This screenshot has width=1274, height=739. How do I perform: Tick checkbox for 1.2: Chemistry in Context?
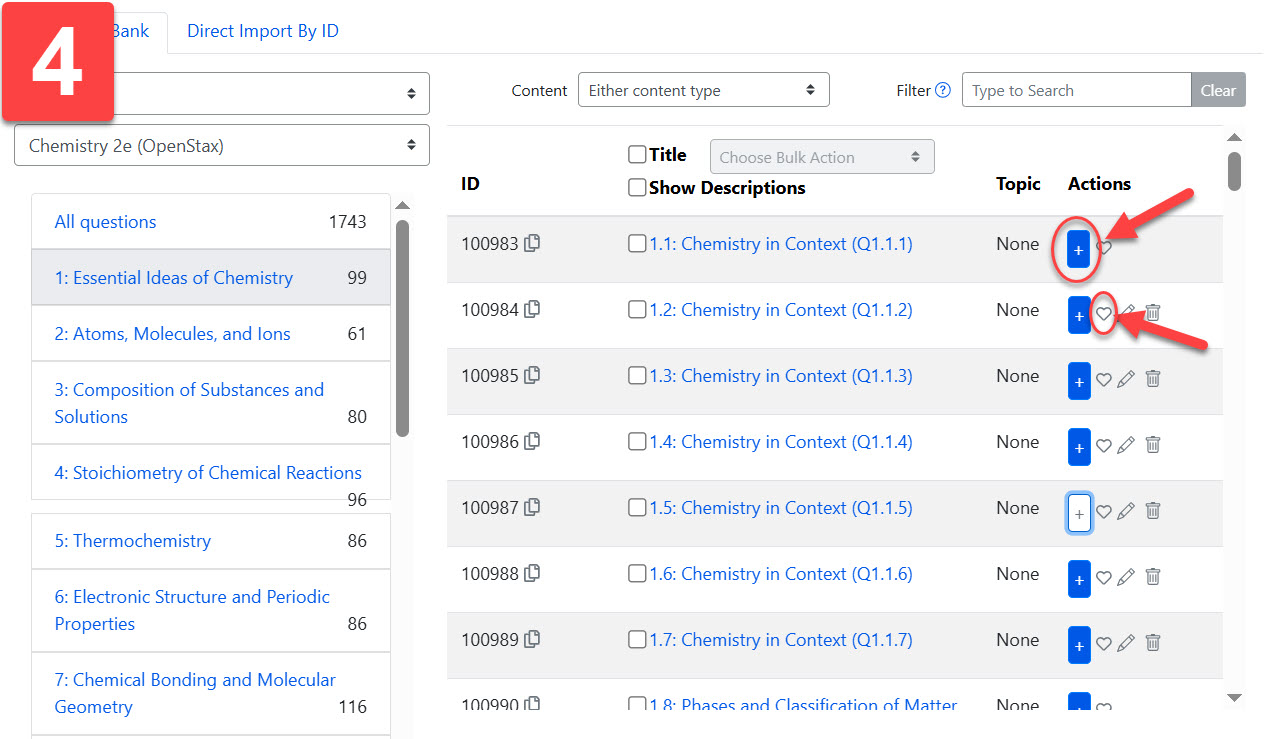[637, 309]
